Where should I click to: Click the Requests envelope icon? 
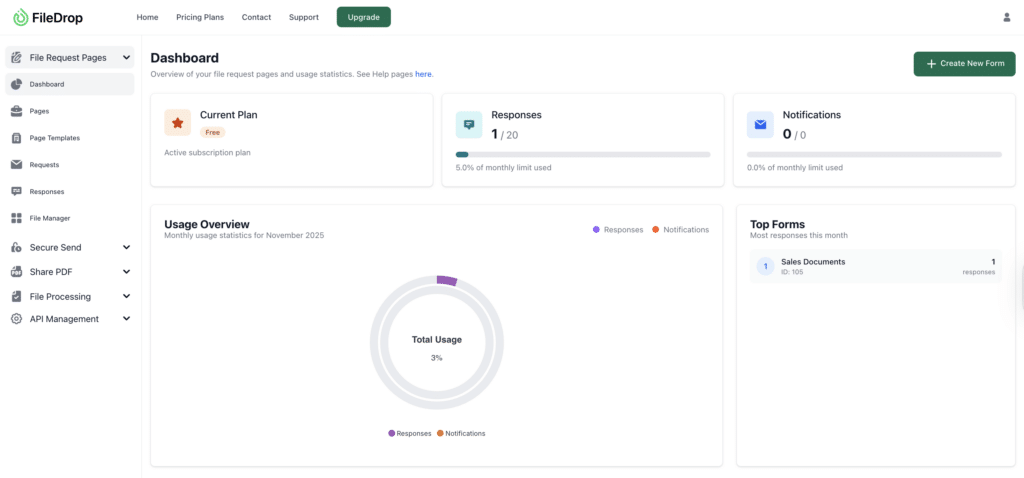(x=16, y=165)
